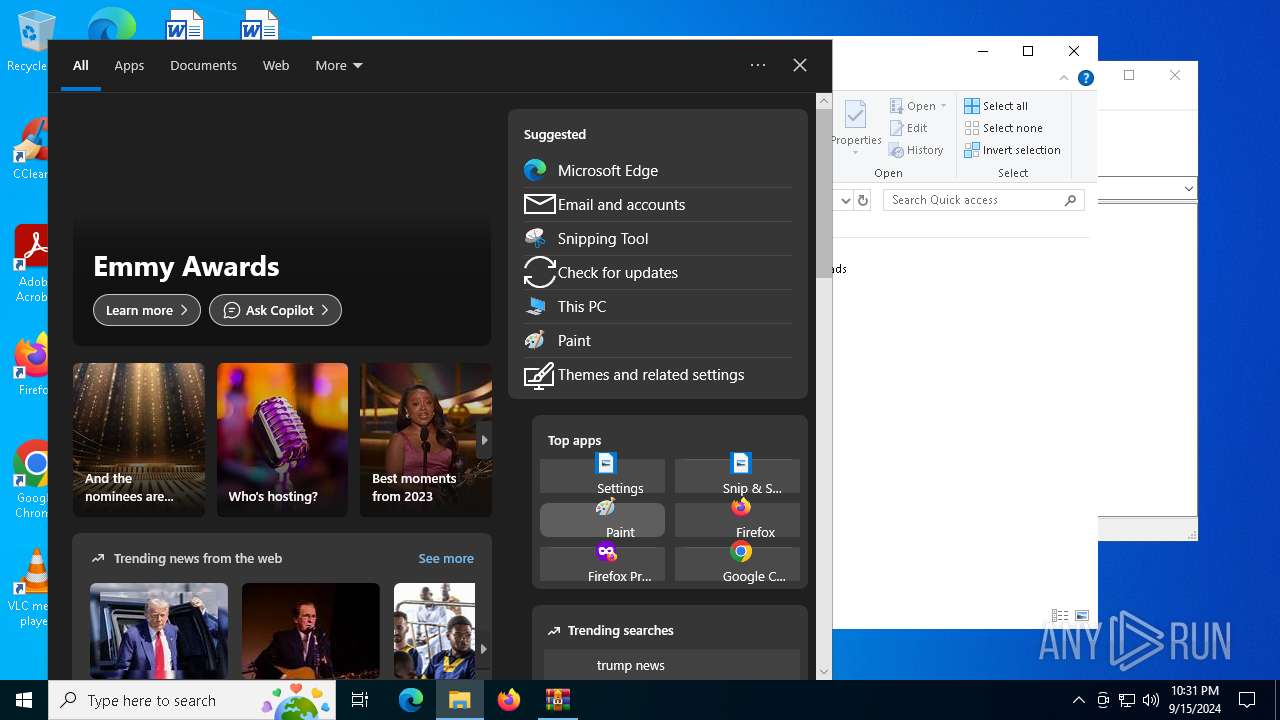Click the search panel scrollbar down arrow
Viewport: 1280px width, 720px height.
824,672
